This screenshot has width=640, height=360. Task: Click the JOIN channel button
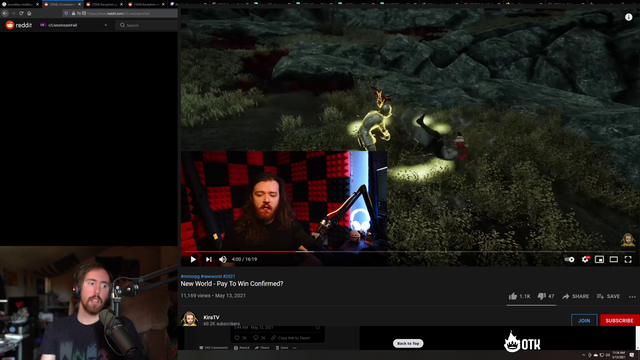pyautogui.click(x=584, y=320)
